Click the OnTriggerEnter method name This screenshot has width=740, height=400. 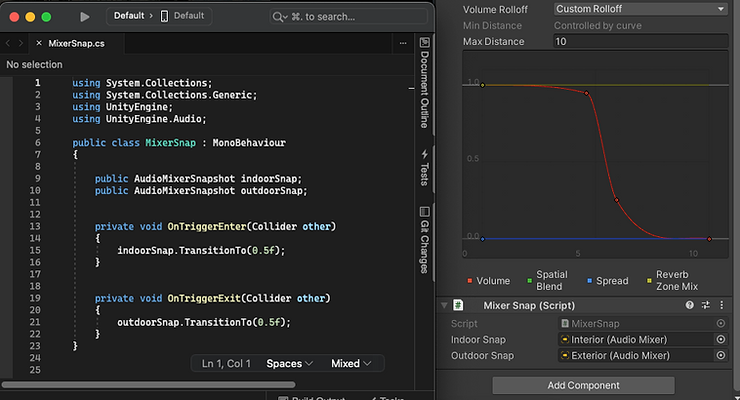pyautogui.click(x=207, y=226)
